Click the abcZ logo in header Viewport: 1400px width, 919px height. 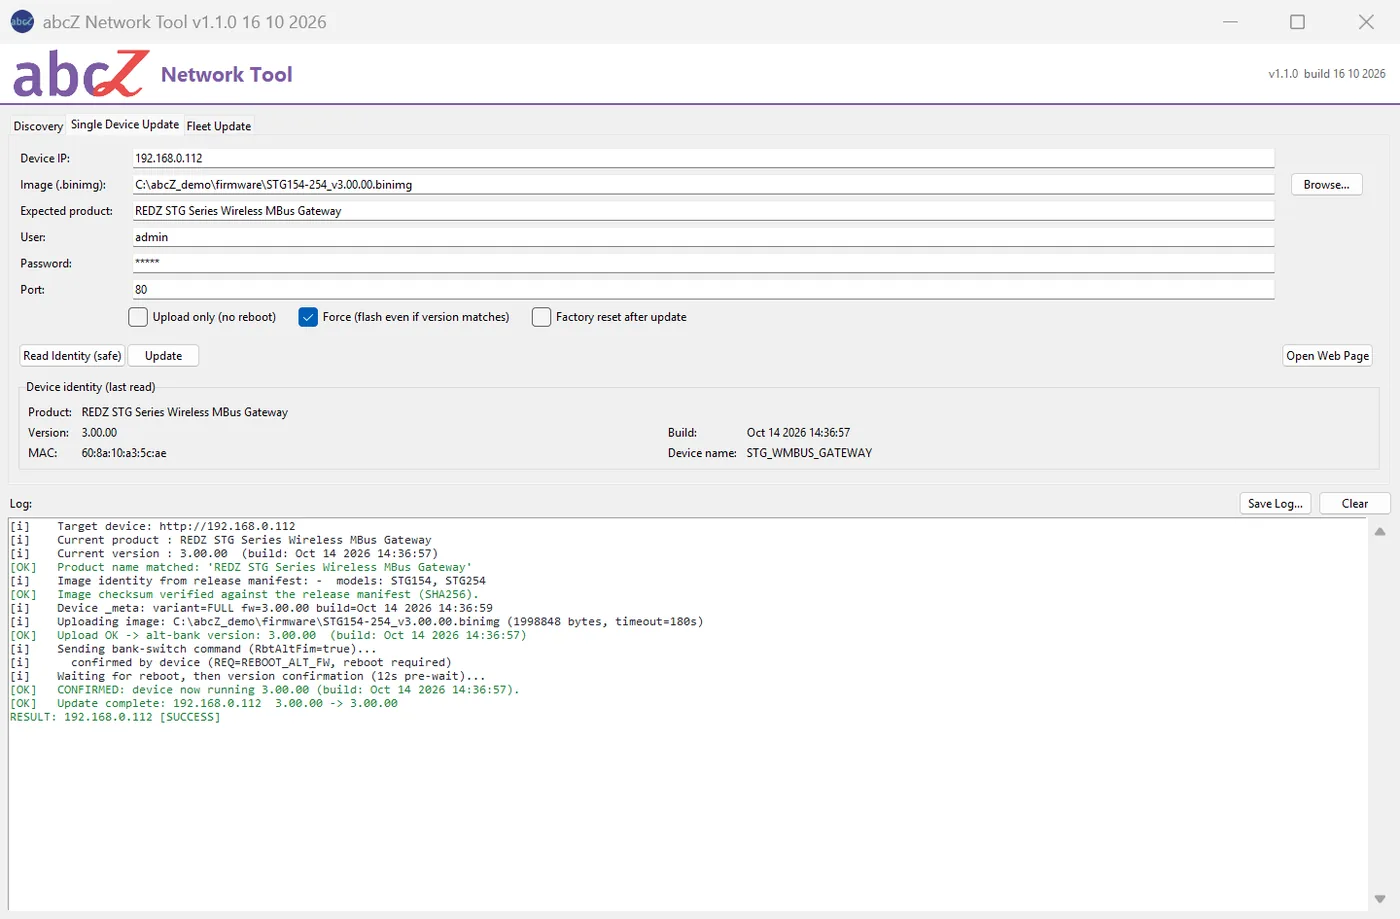80,74
